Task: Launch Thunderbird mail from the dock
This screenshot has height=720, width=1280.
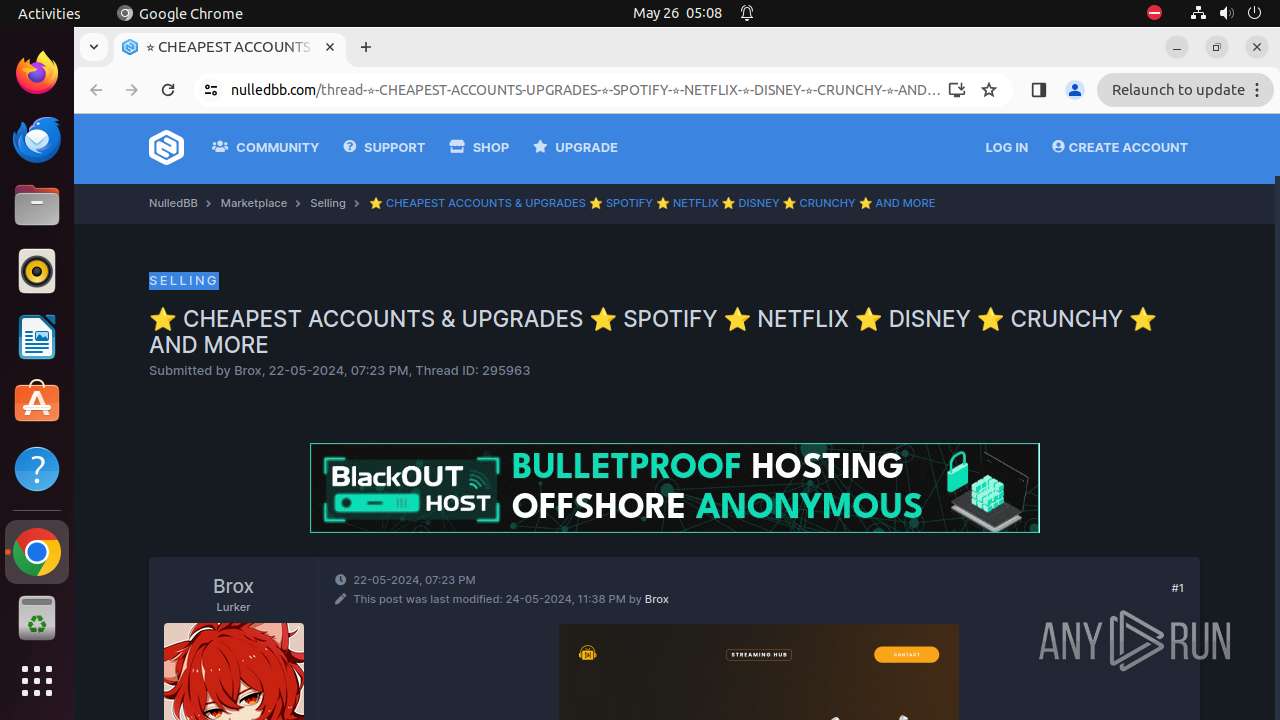Action: pos(37,139)
